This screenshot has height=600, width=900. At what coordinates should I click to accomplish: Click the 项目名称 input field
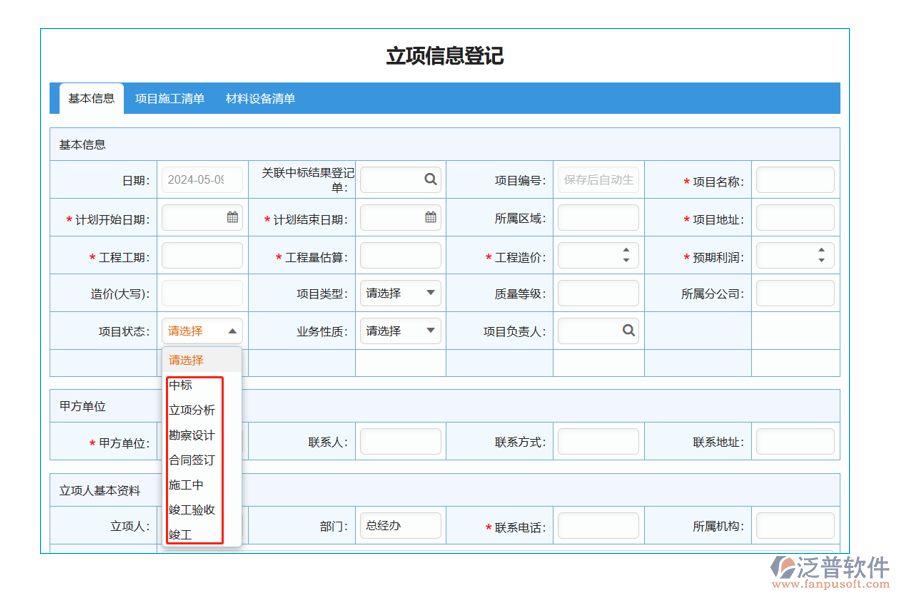coord(795,180)
